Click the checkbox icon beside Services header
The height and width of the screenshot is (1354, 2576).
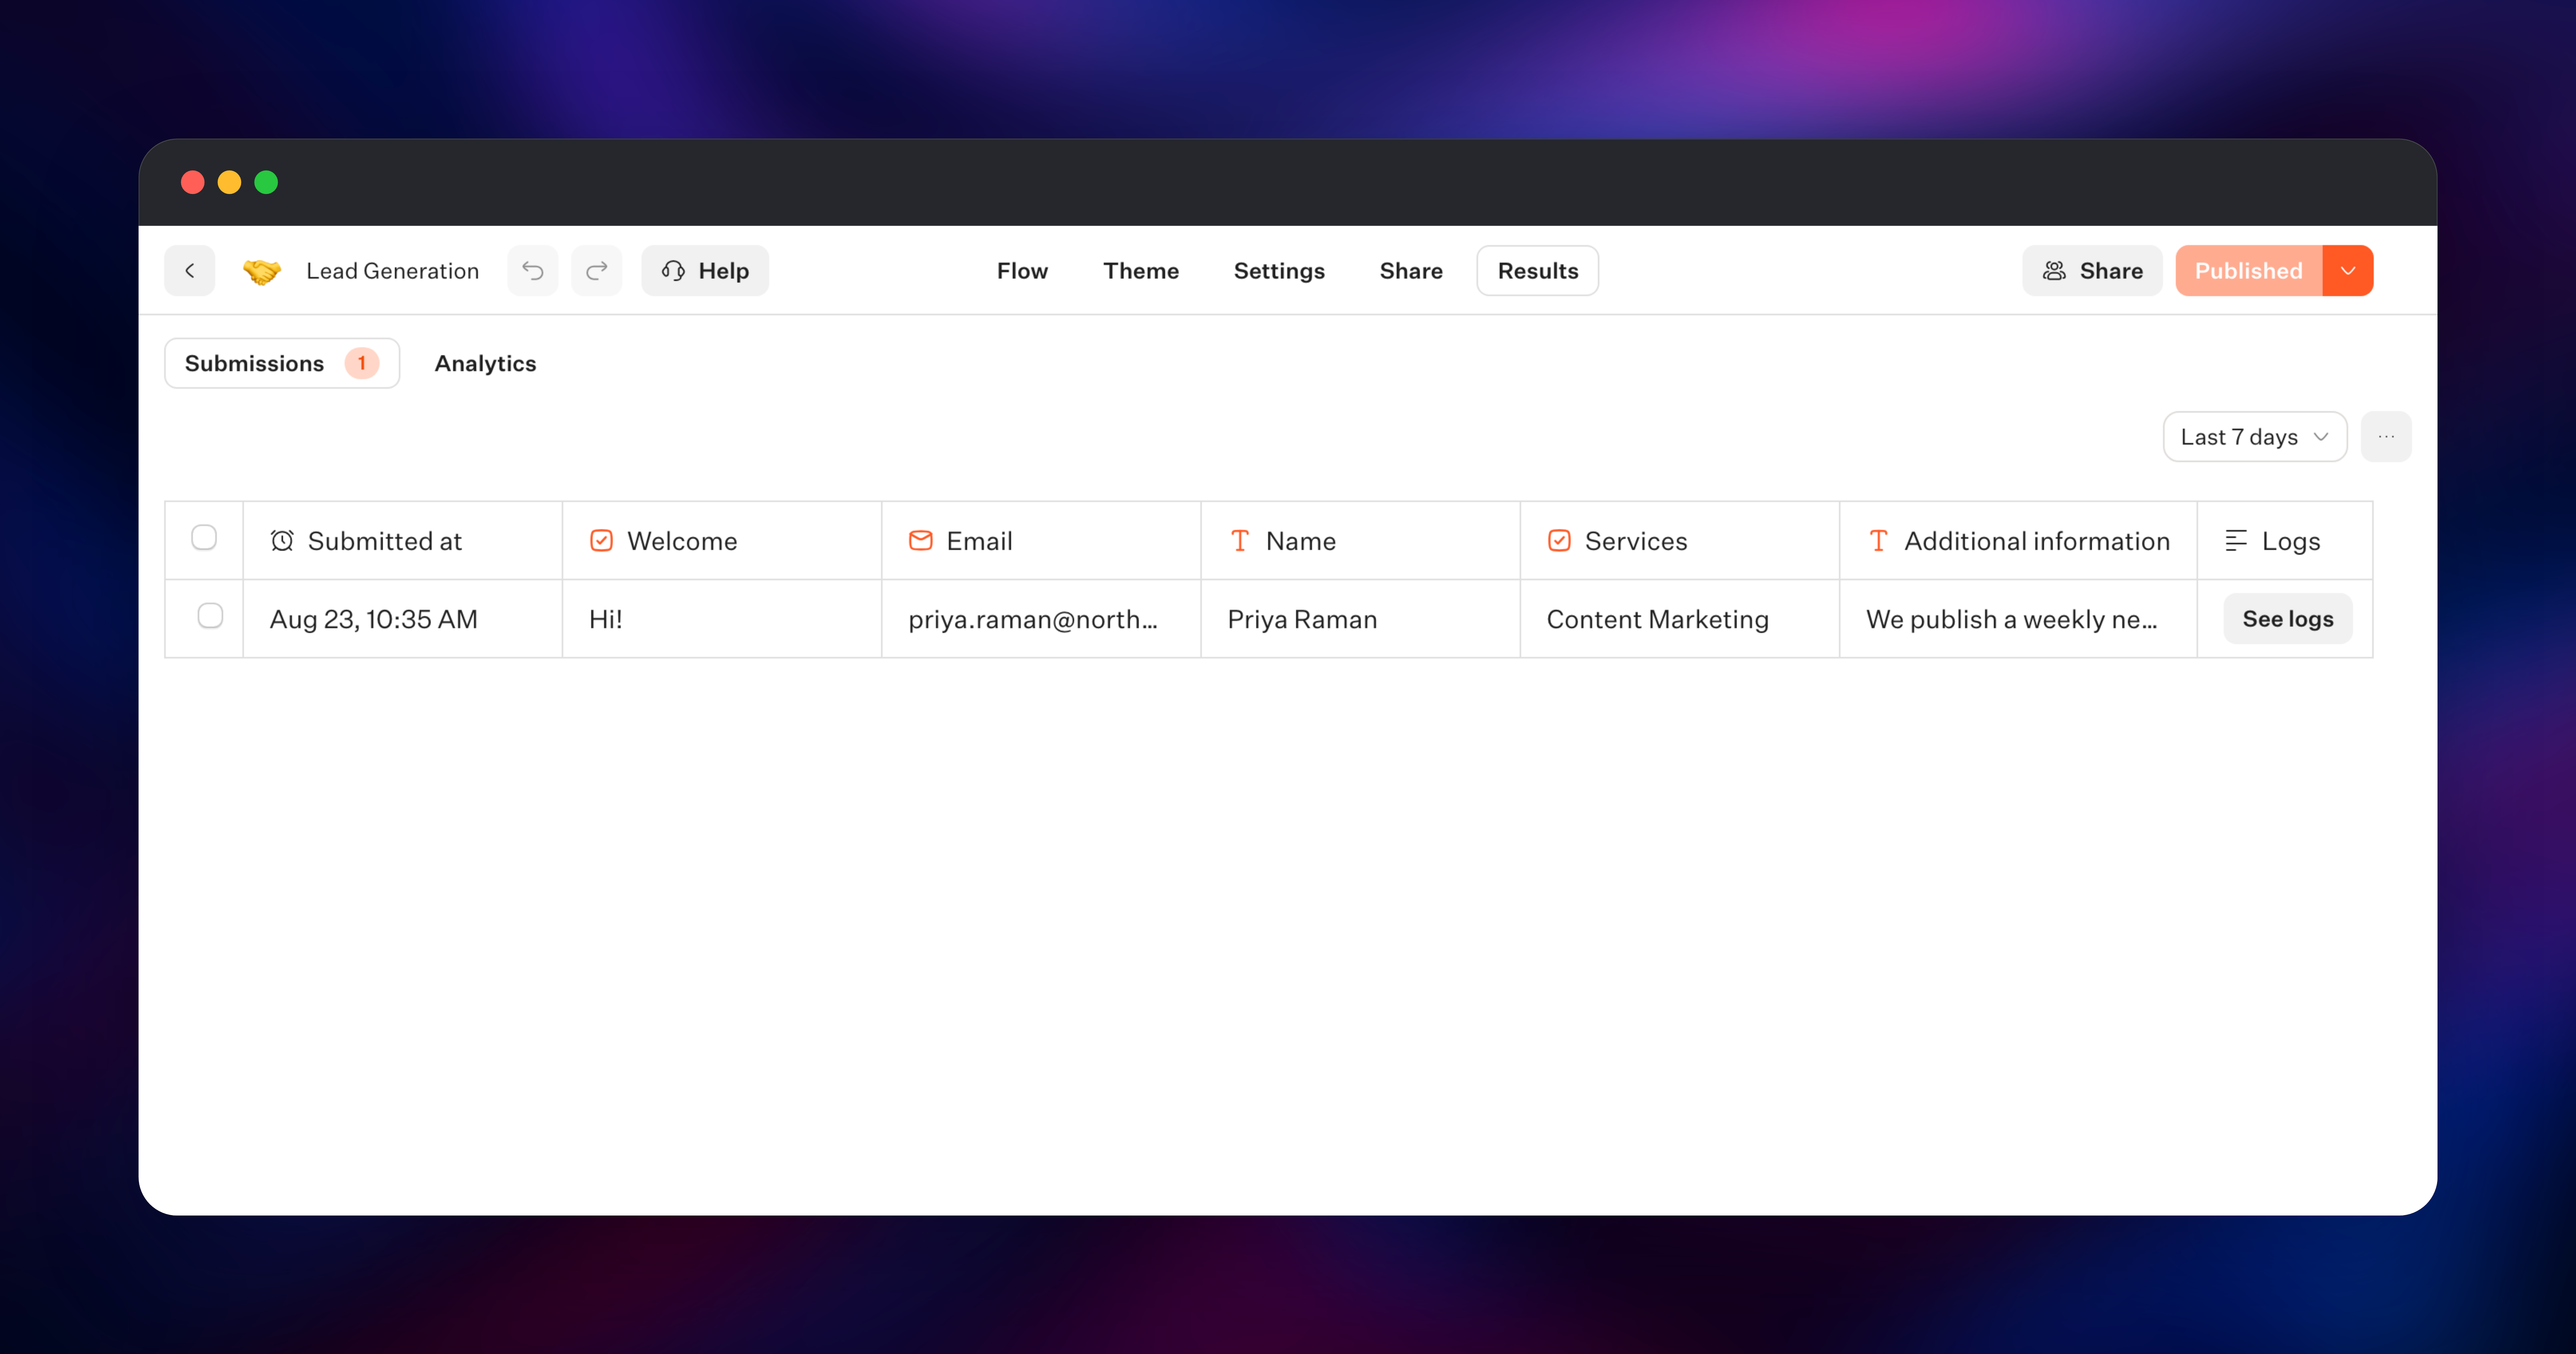(x=1559, y=541)
